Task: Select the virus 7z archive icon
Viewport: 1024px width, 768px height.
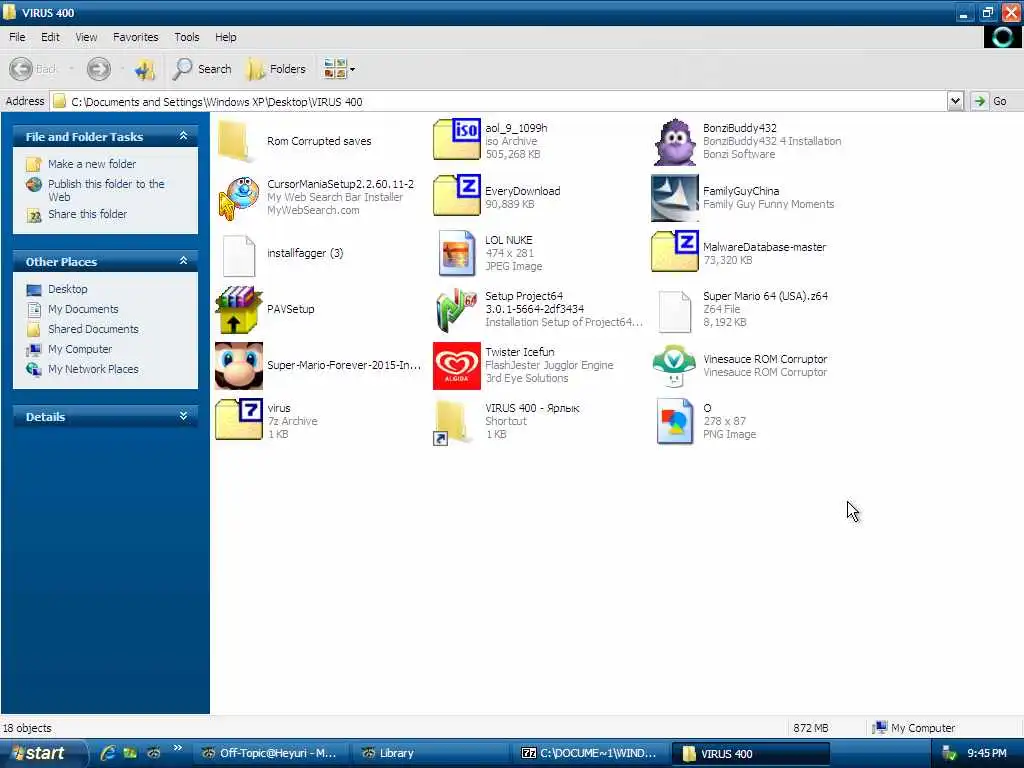Action: pos(238,419)
